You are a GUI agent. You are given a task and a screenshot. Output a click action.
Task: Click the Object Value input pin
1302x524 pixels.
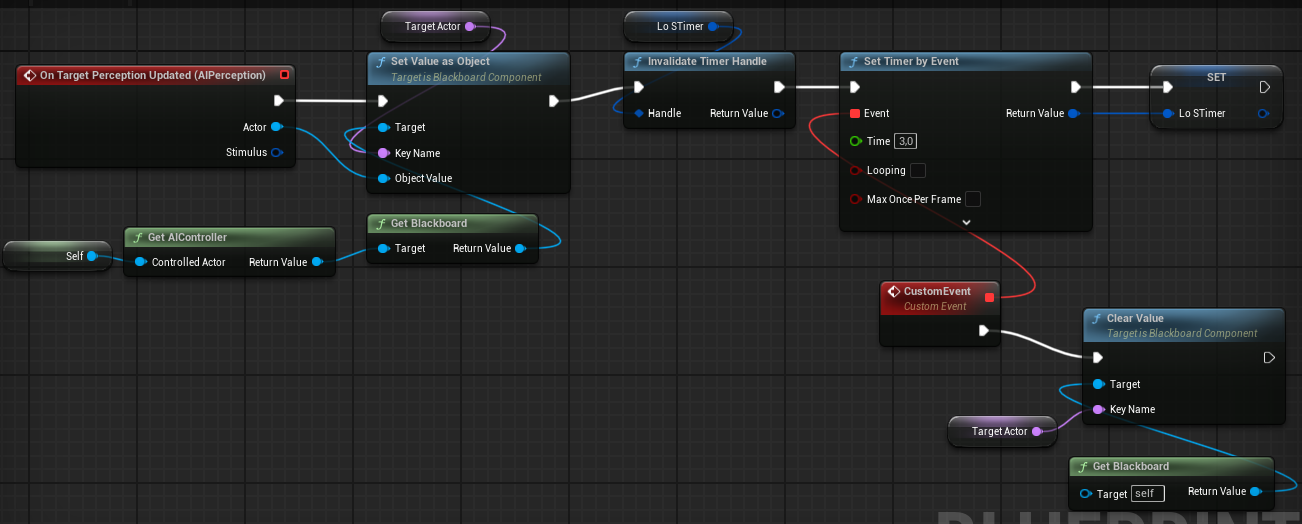[x=383, y=179]
